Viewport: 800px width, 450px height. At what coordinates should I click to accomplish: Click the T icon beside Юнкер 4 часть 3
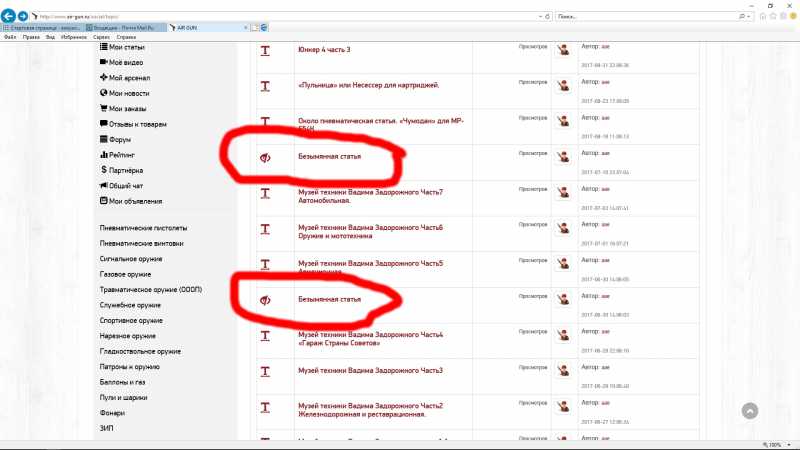click(265, 51)
